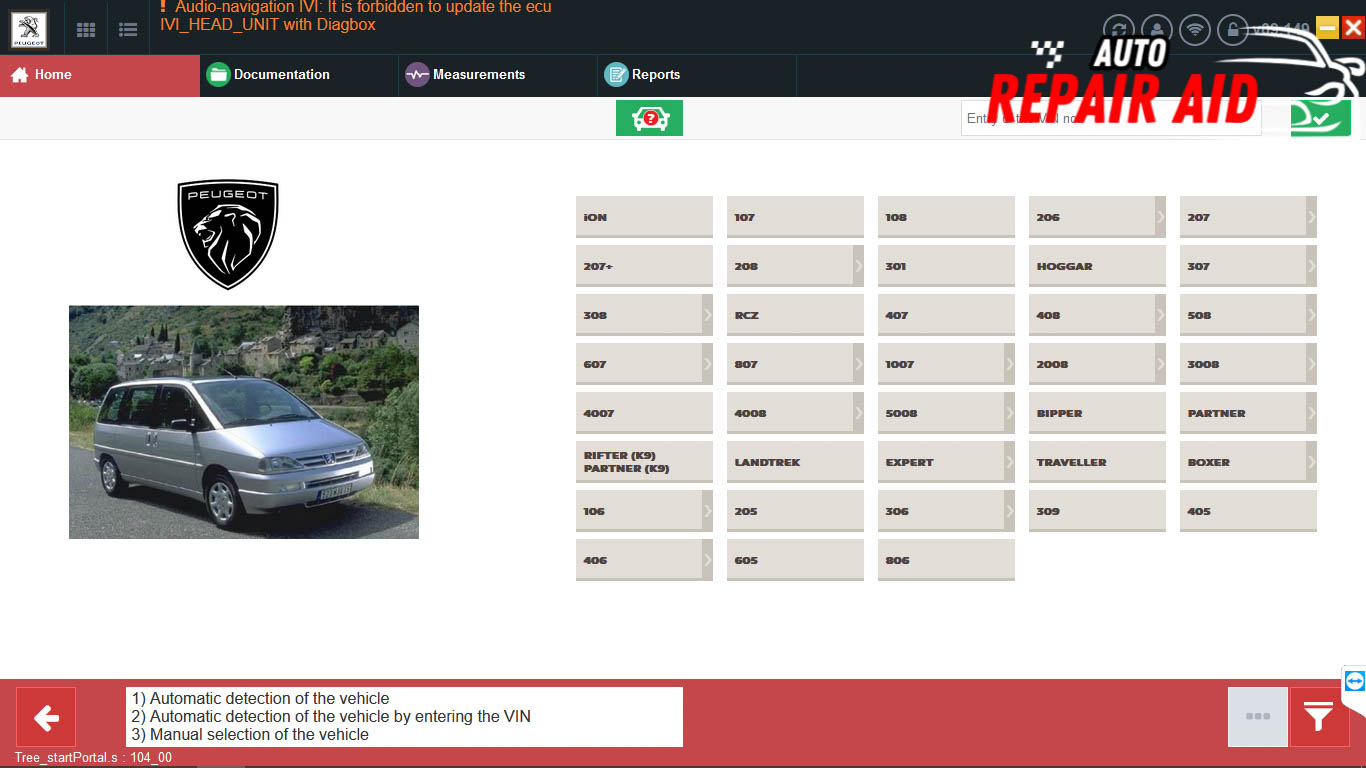Select the 301 vehicle button

[x=946, y=266]
